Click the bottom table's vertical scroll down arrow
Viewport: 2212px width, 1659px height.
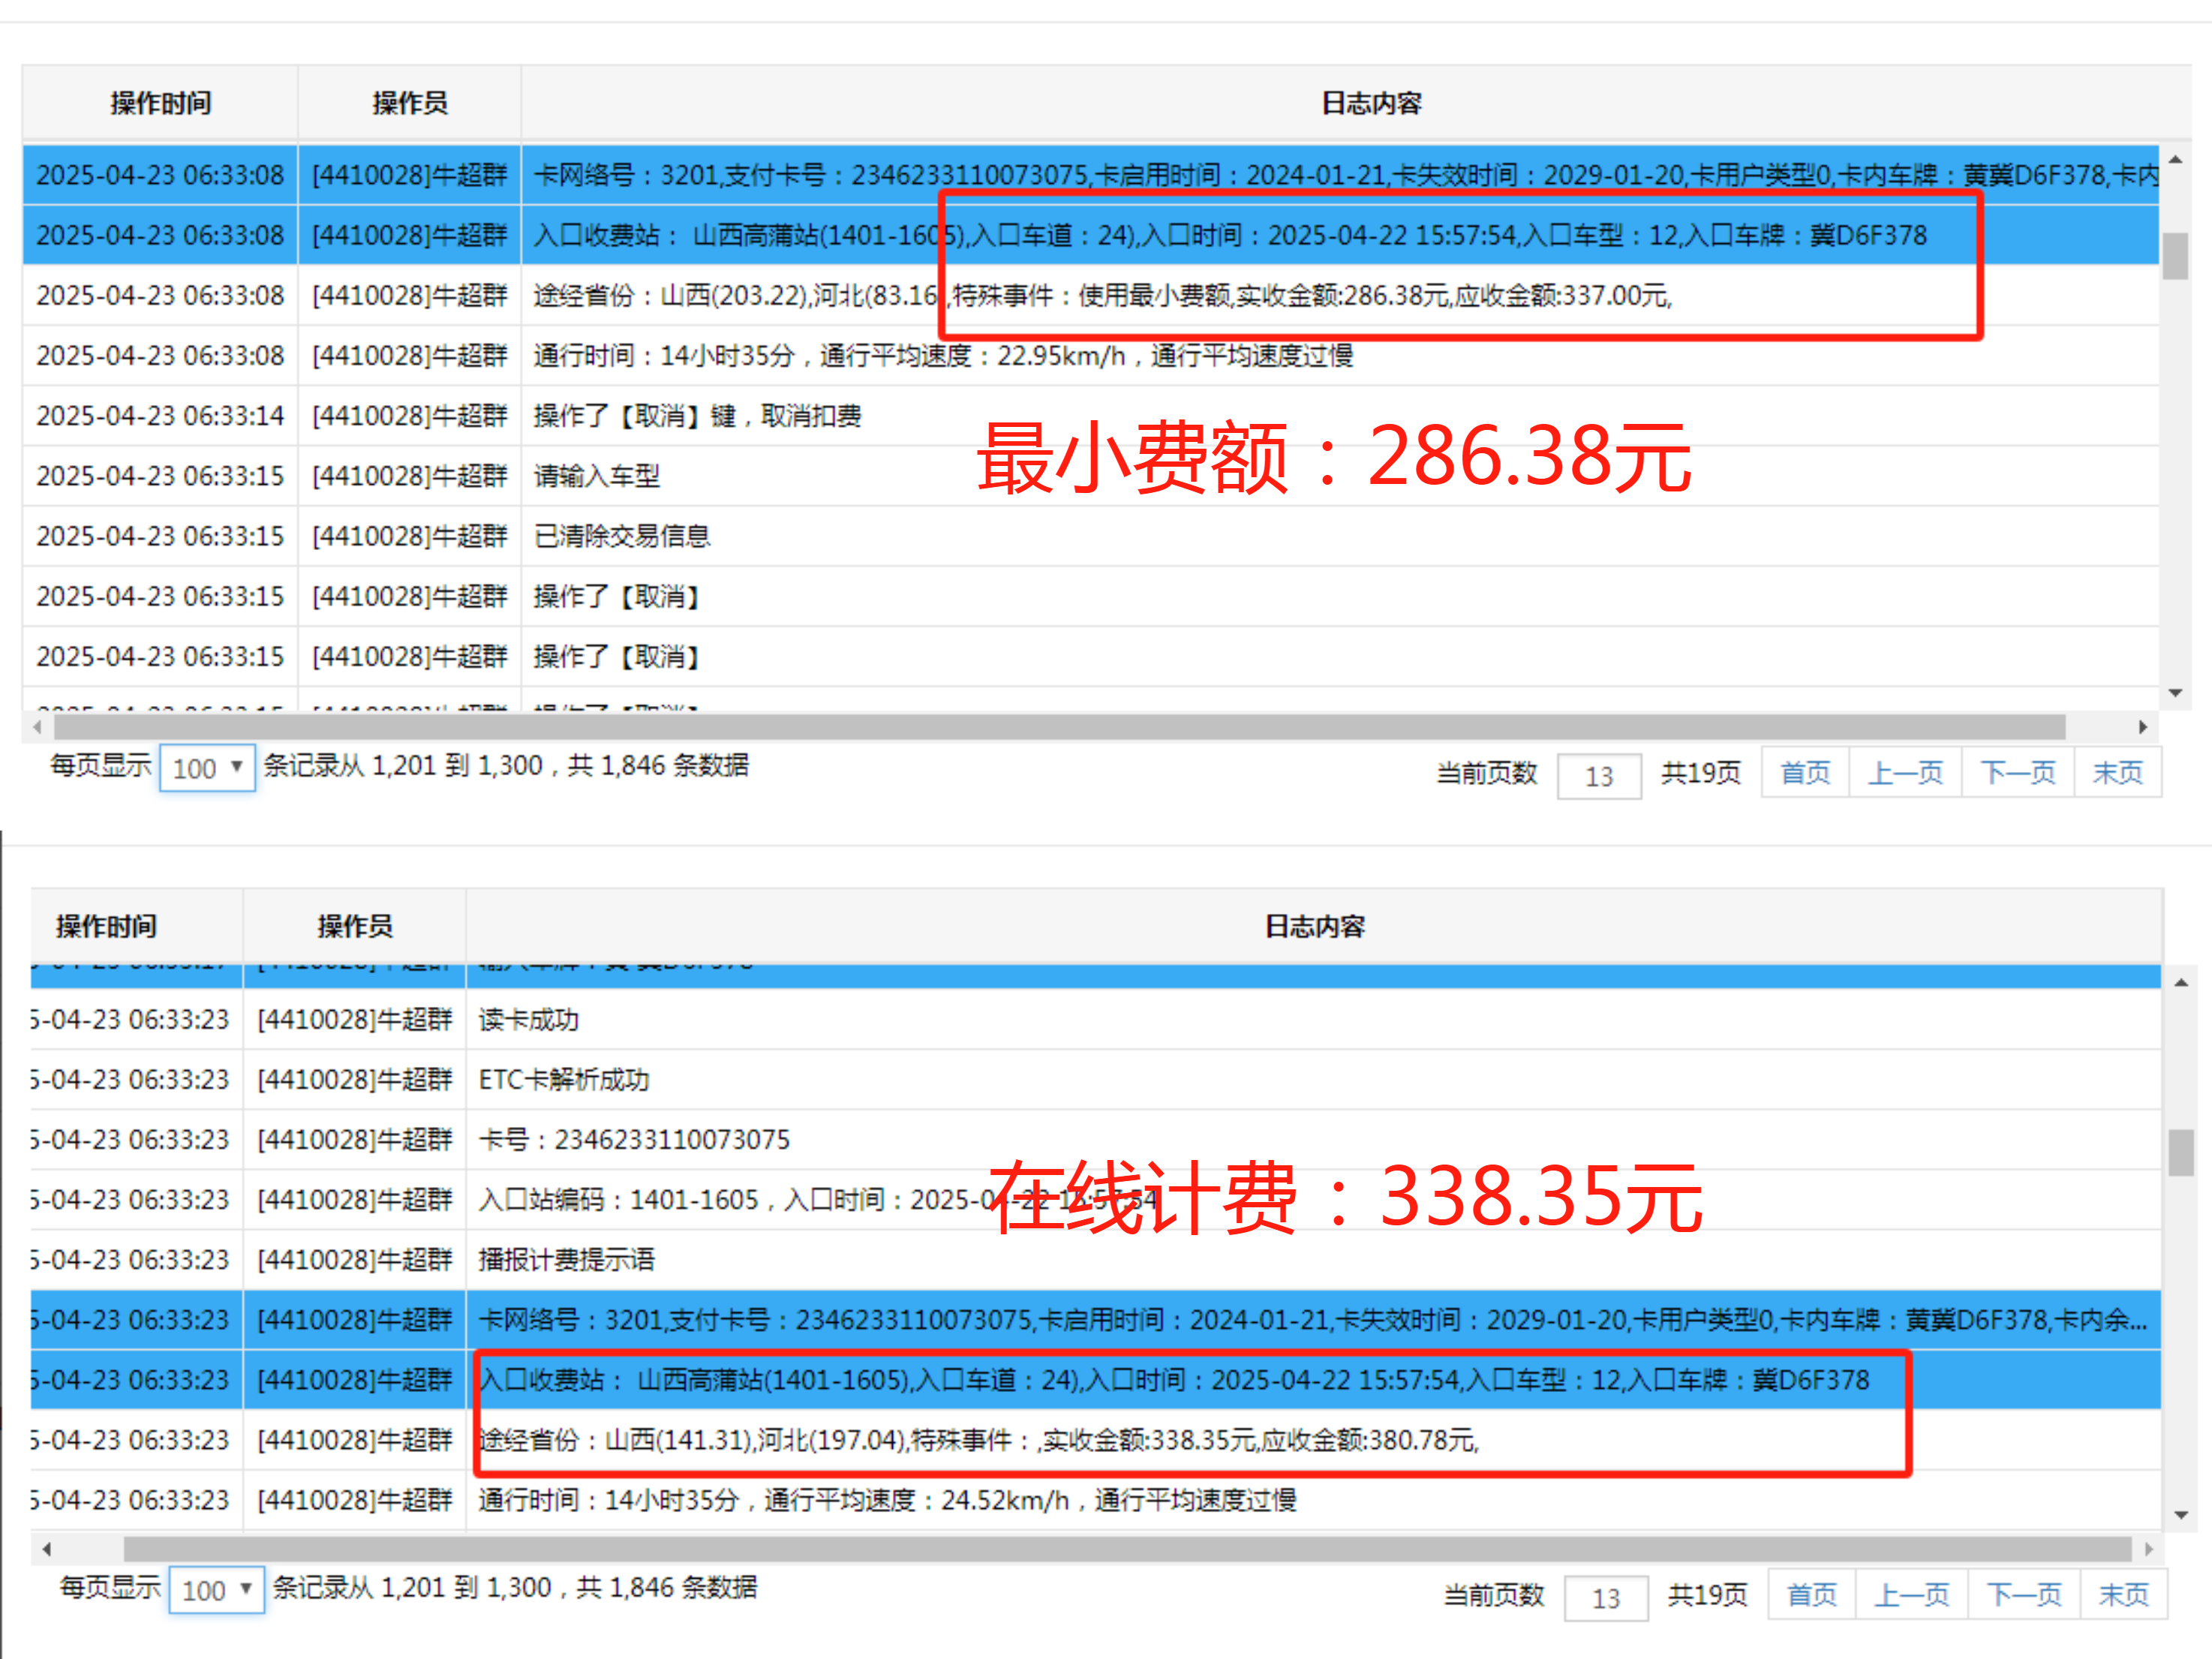2181,1515
